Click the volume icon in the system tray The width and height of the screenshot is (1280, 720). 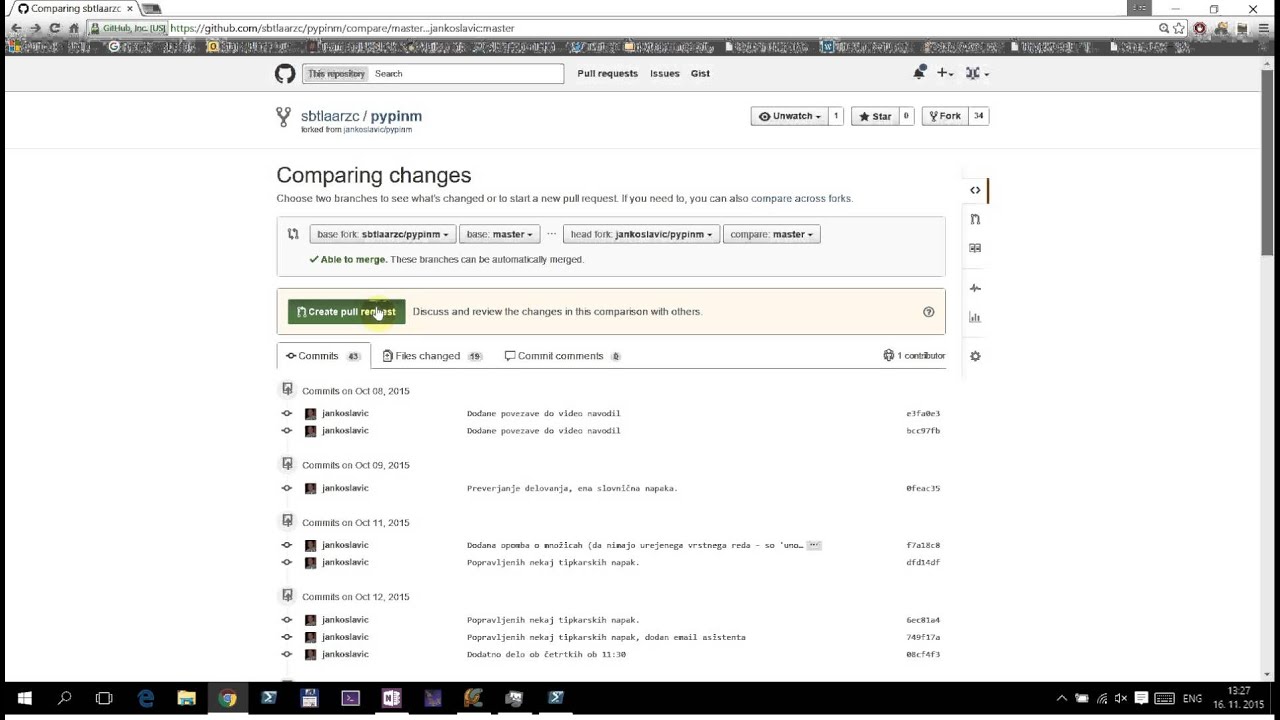(x=1121, y=698)
